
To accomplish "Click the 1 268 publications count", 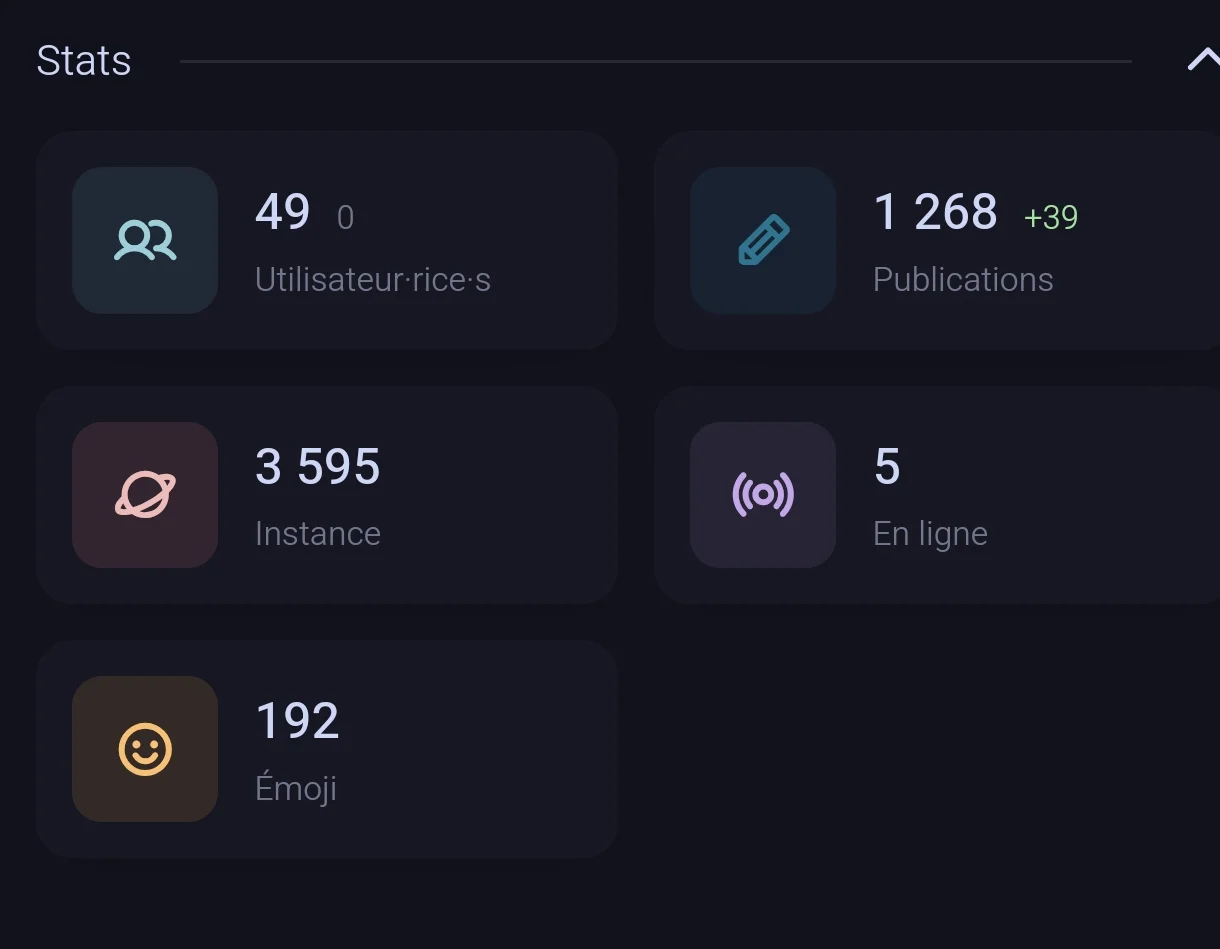I will (935, 212).
